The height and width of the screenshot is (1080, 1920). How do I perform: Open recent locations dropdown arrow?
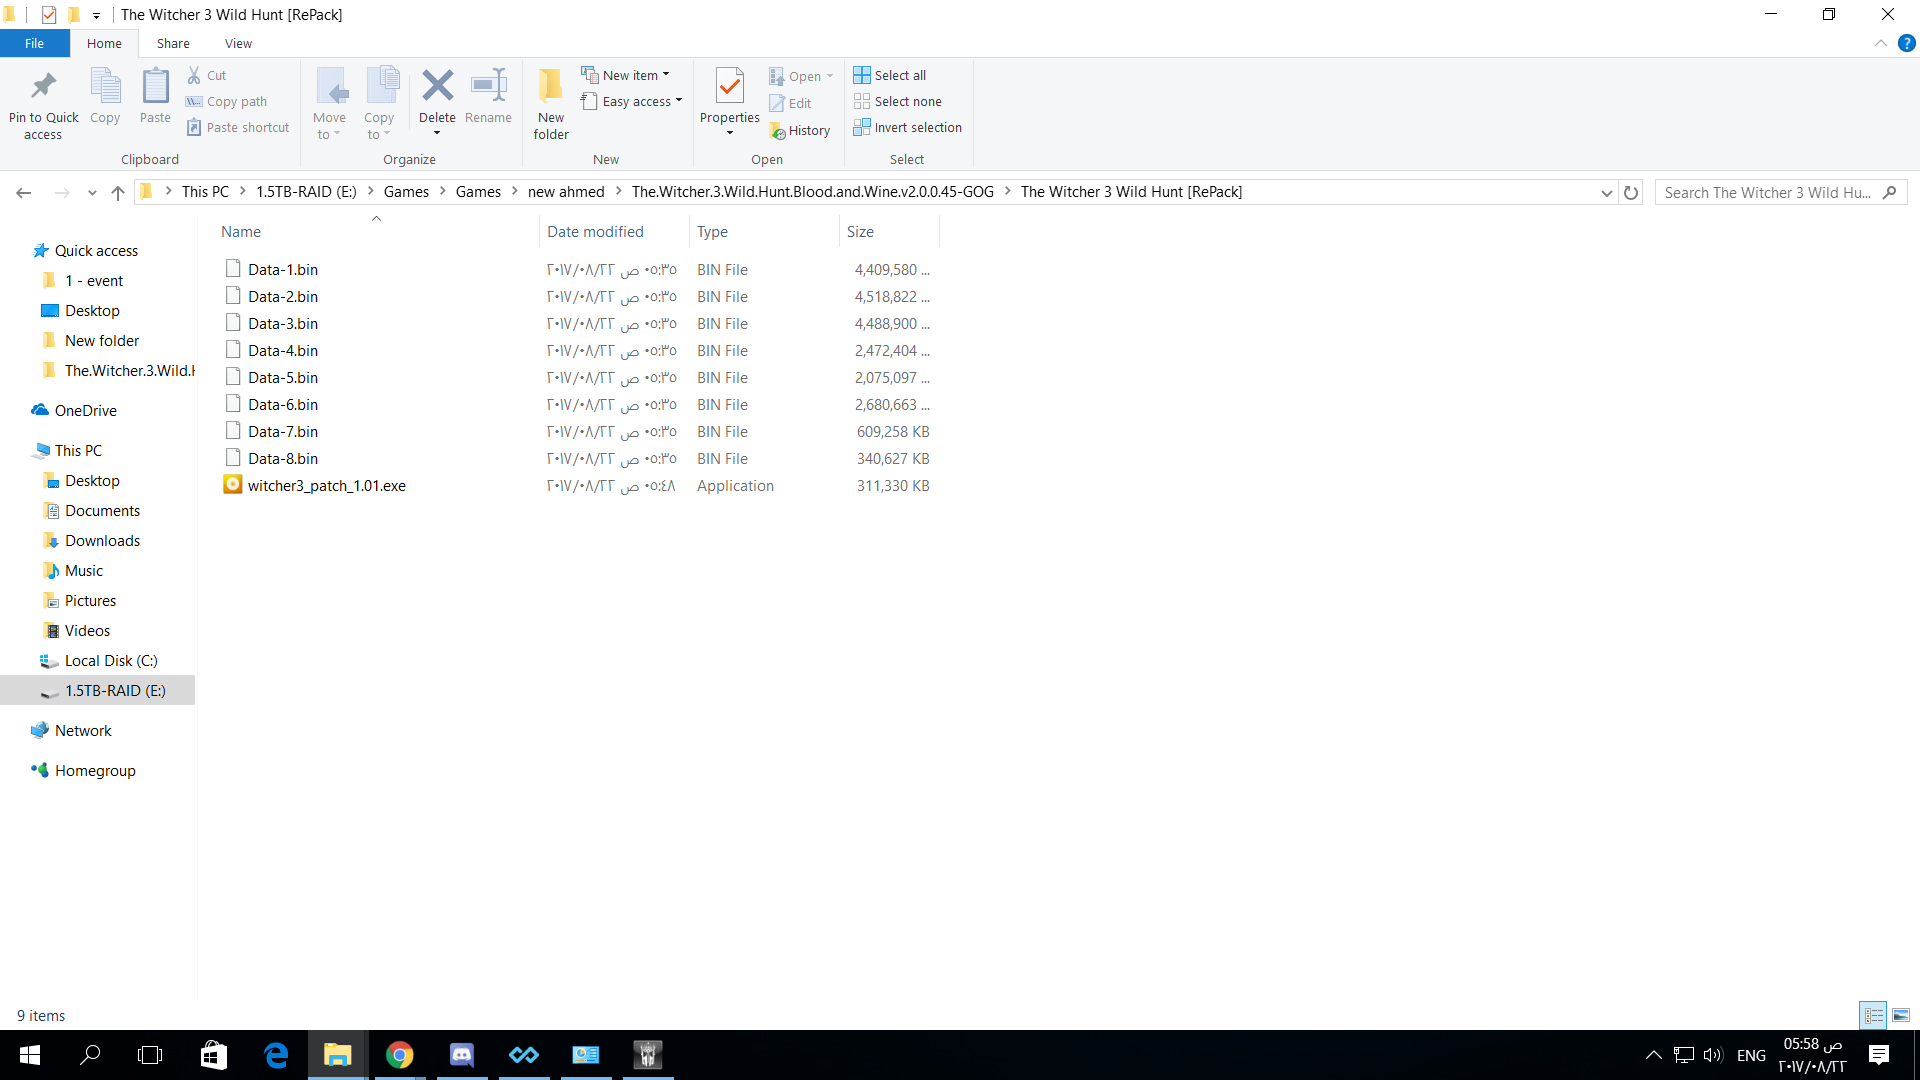click(x=91, y=192)
